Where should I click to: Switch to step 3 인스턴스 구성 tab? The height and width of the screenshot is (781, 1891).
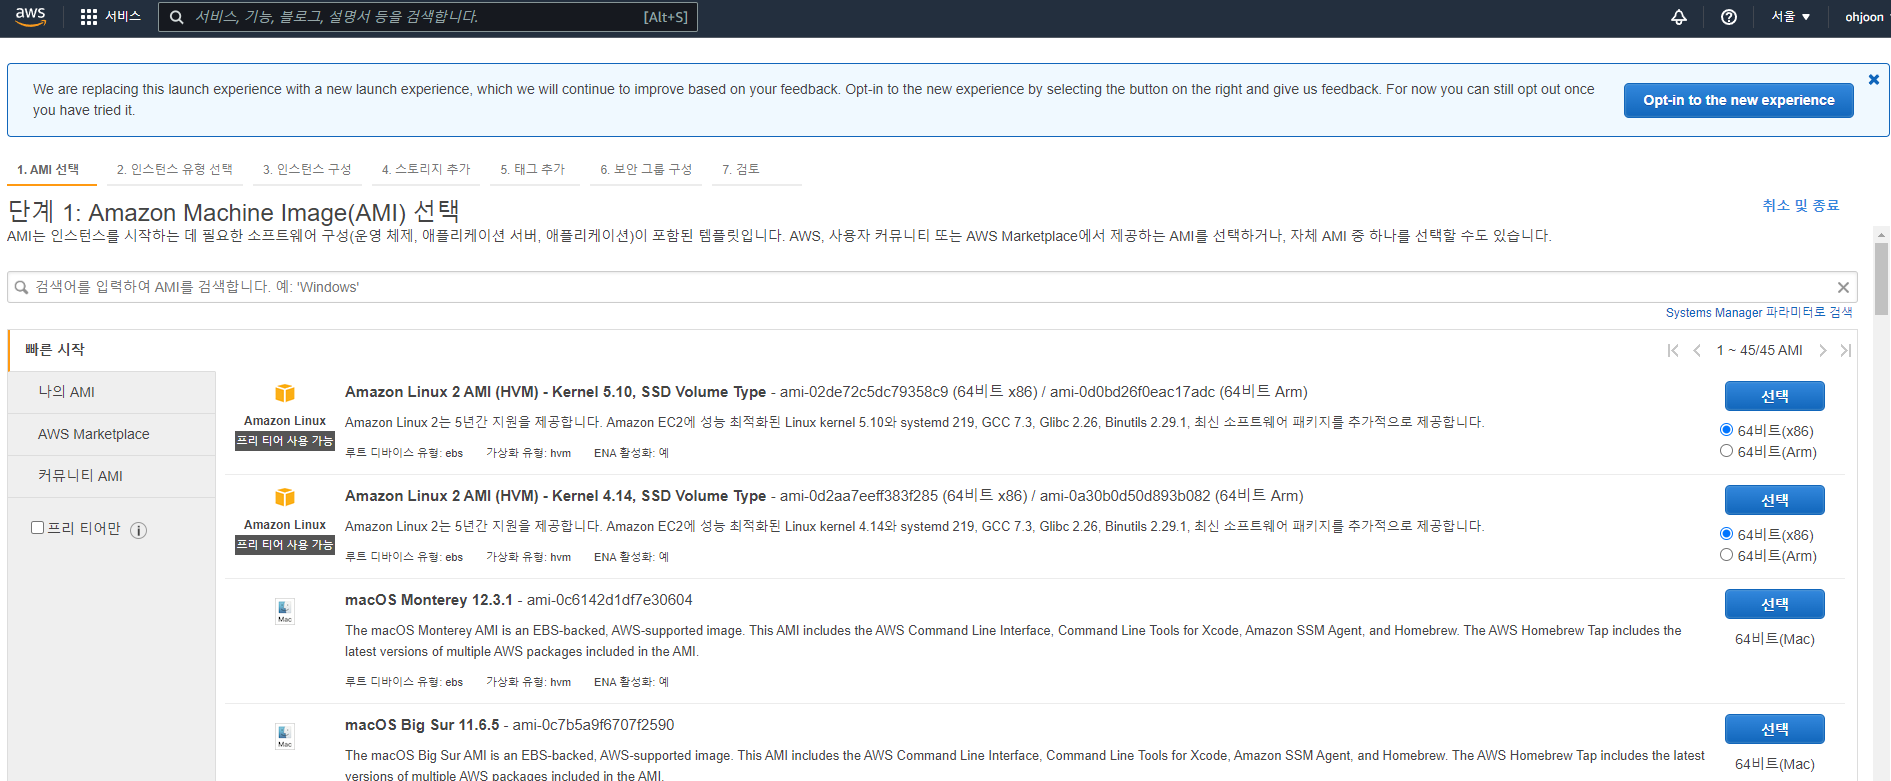click(x=307, y=170)
